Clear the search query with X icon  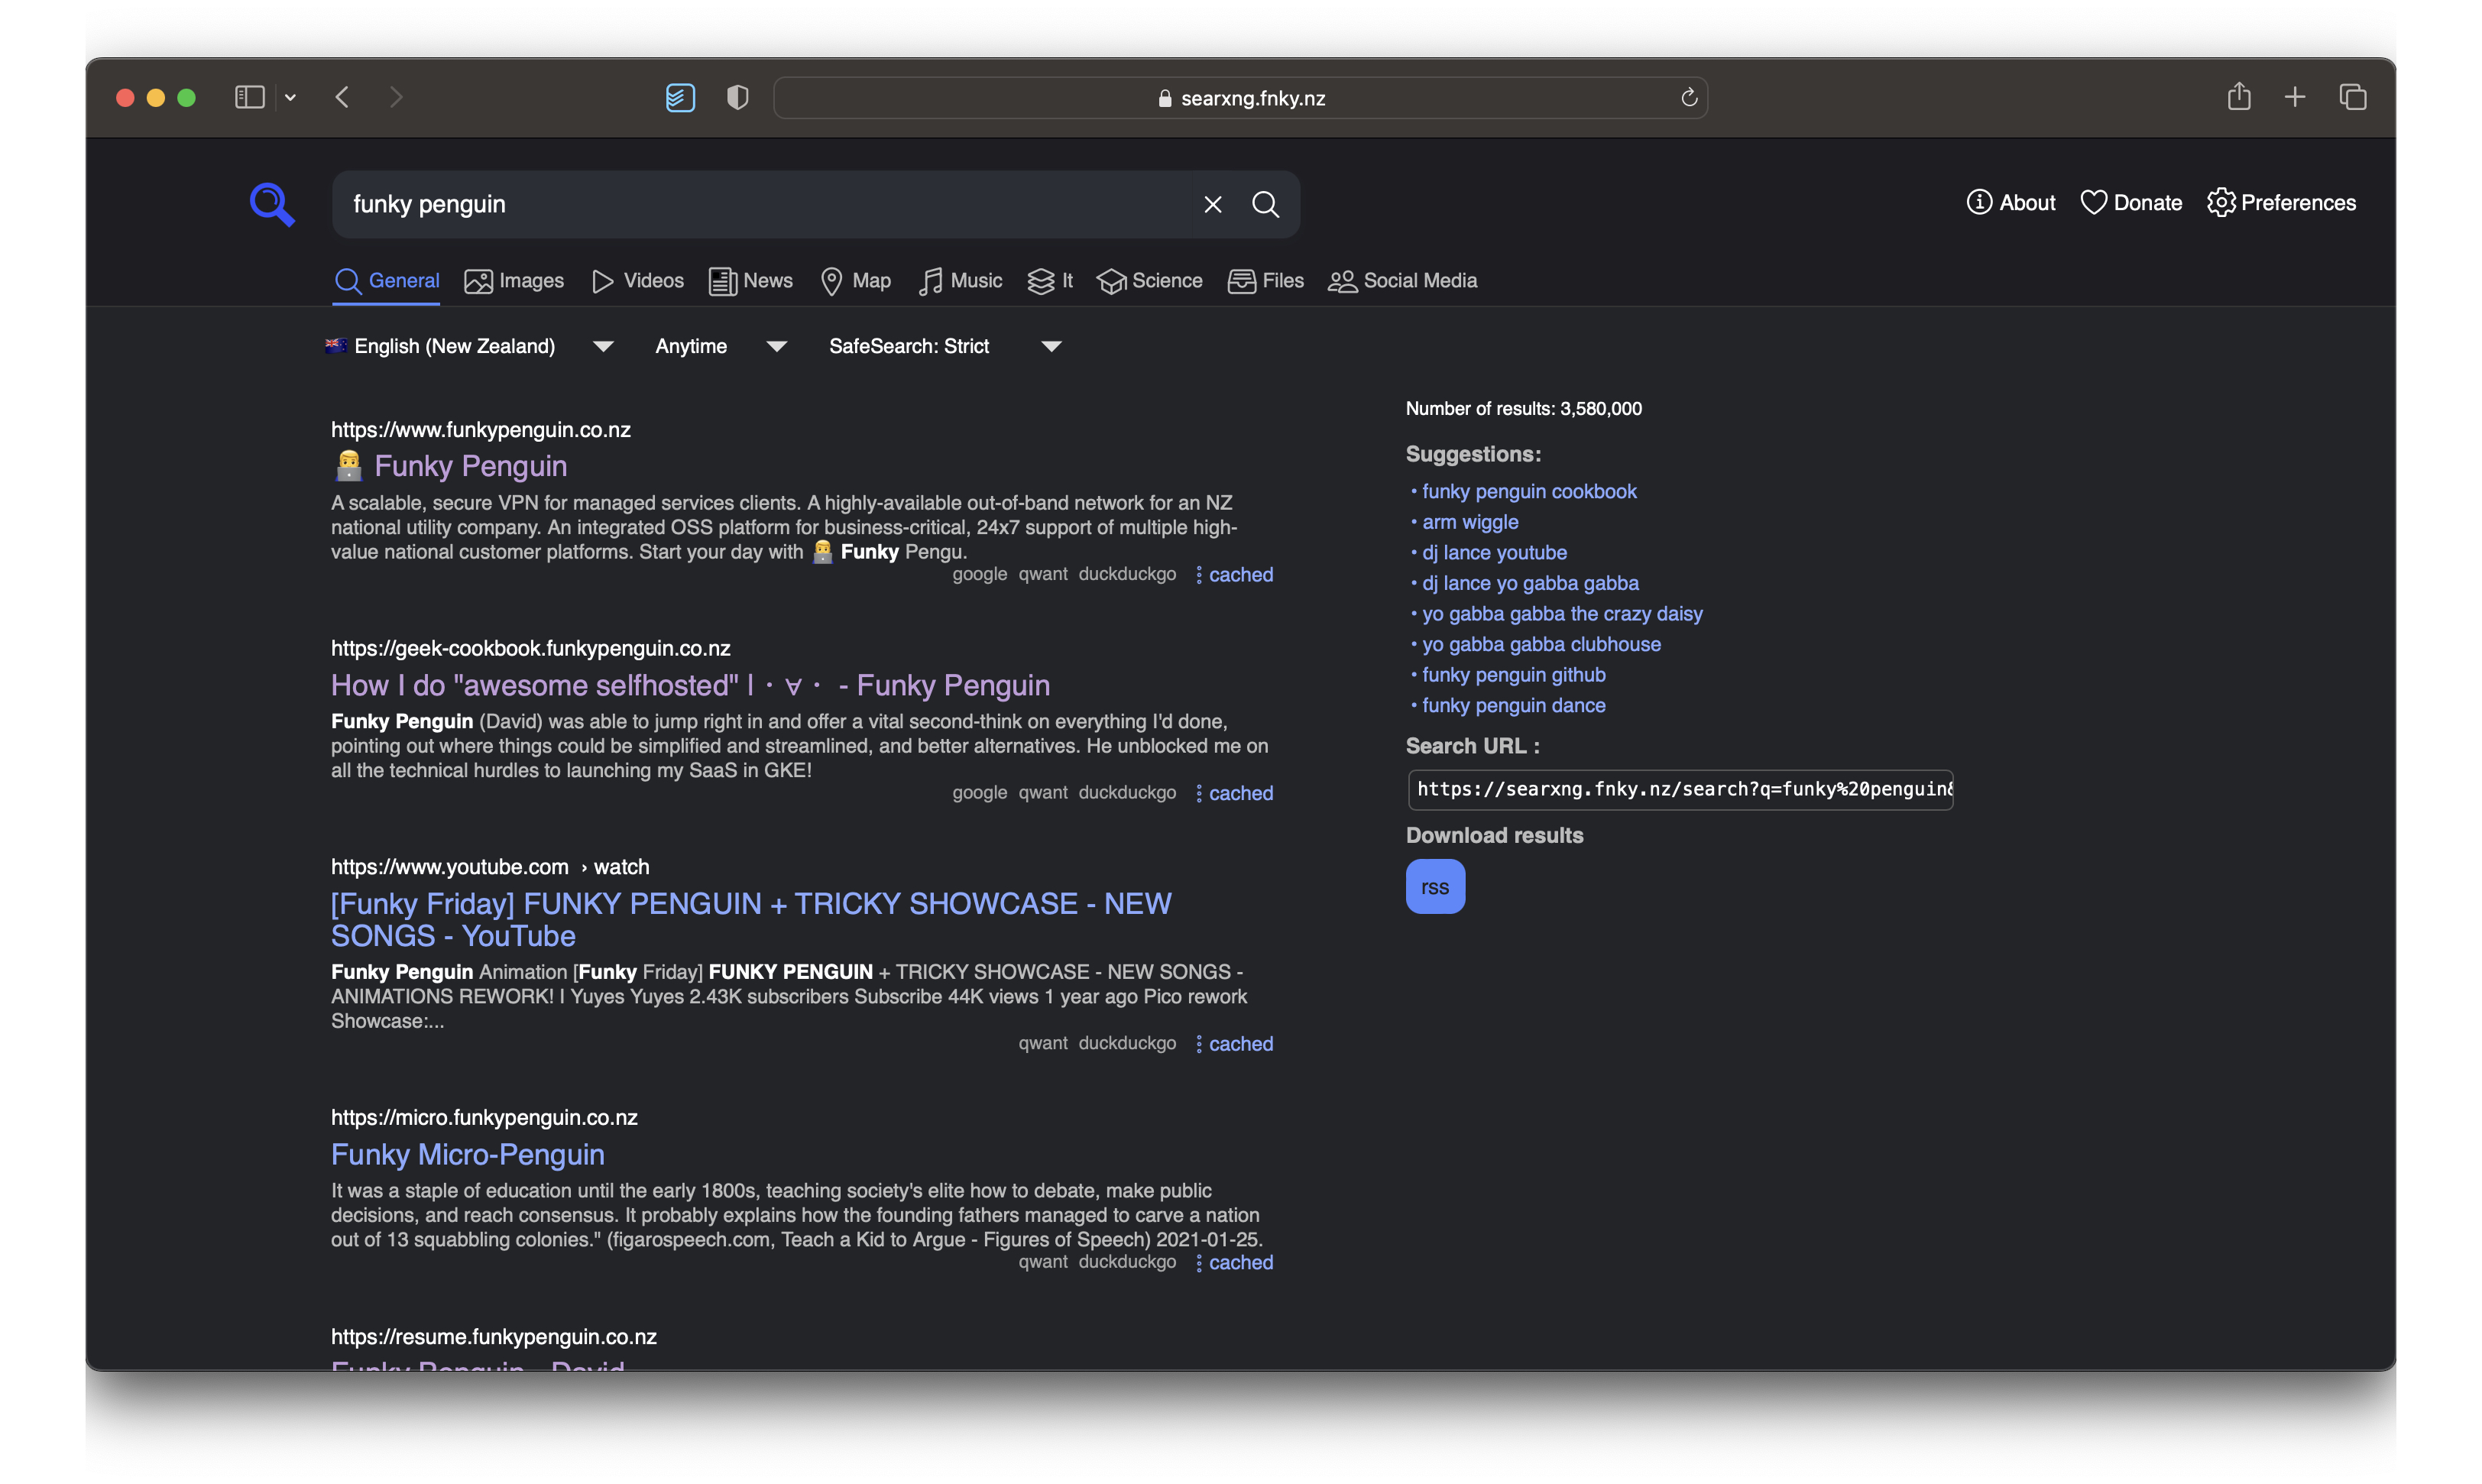1212,204
